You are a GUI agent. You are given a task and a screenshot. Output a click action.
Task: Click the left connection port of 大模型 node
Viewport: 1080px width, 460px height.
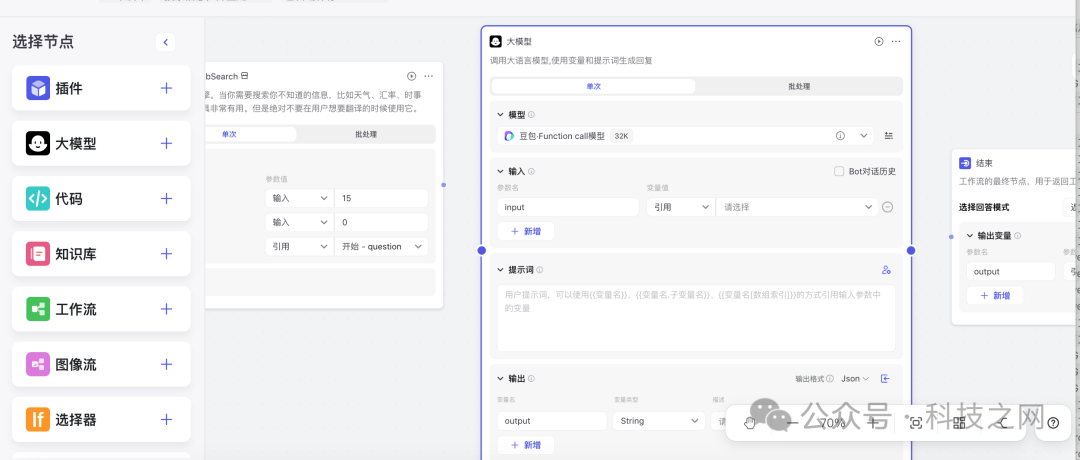click(481, 251)
